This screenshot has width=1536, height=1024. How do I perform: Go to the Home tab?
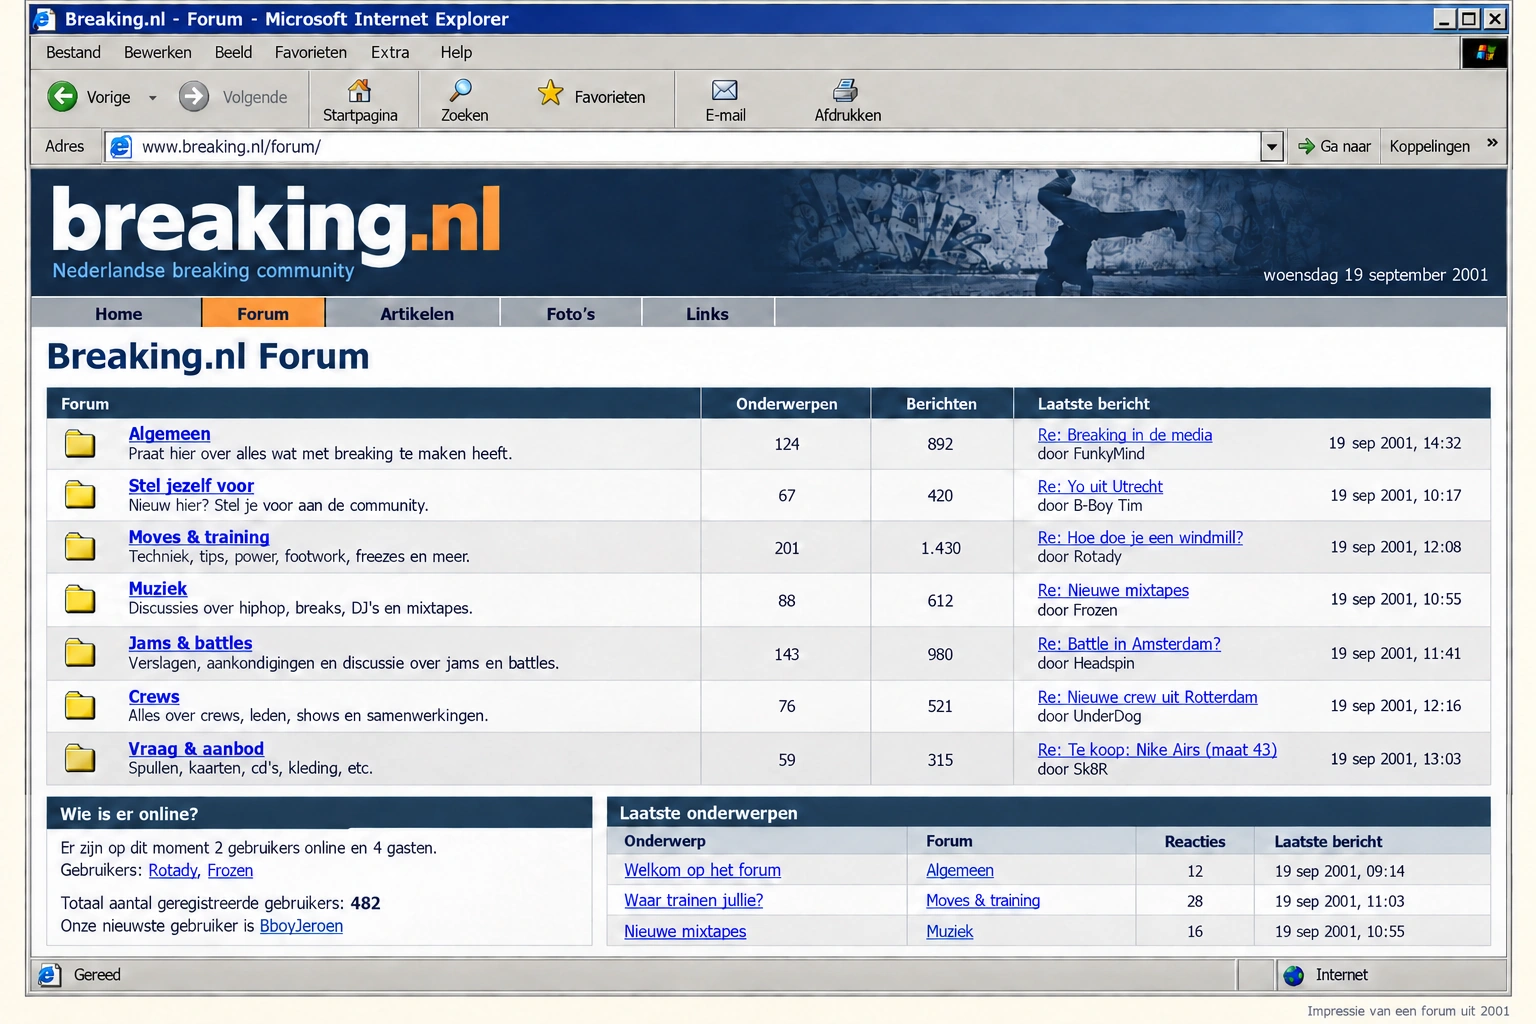coord(118,313)
